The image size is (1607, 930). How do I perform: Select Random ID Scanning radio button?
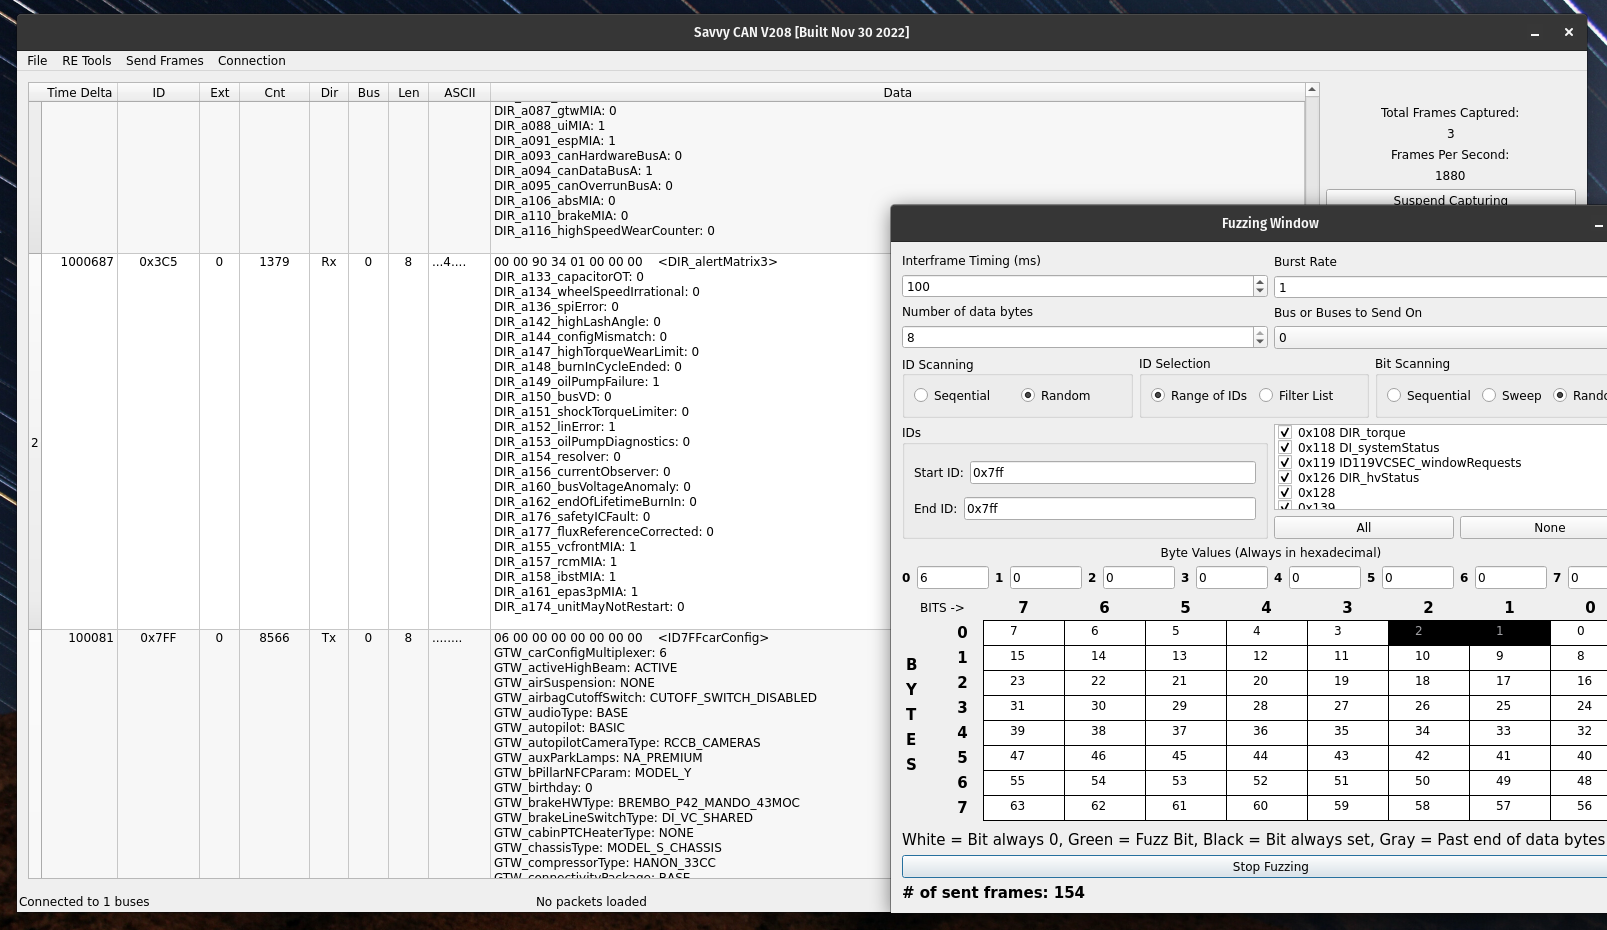pyautogui.click(x=1028, y=396)
